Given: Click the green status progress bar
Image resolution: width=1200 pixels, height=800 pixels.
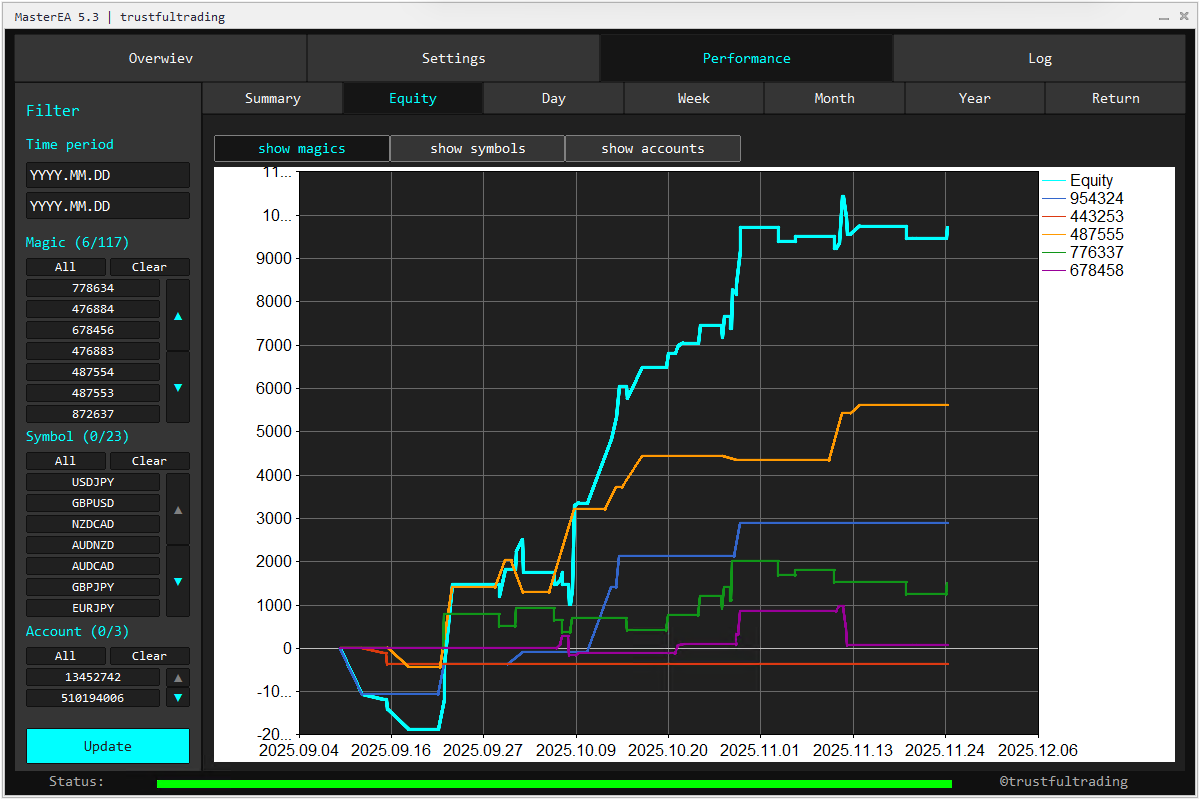Looking at the screenshot, I should (x=554, y=784).
